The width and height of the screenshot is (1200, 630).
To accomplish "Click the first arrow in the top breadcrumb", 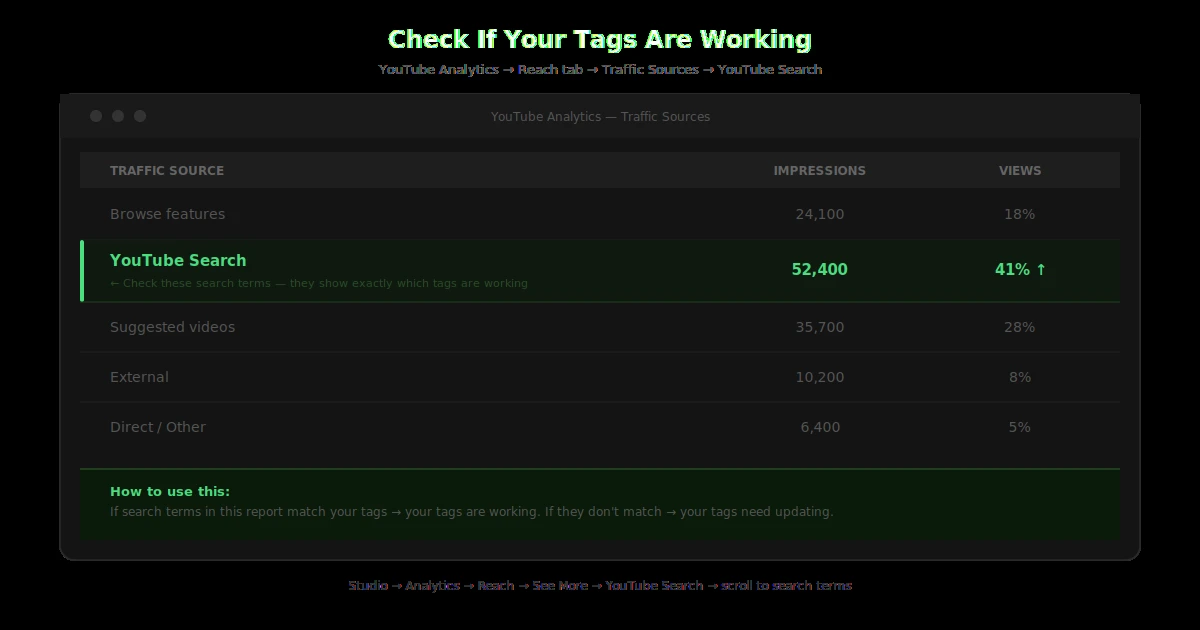I will point(510,69).
